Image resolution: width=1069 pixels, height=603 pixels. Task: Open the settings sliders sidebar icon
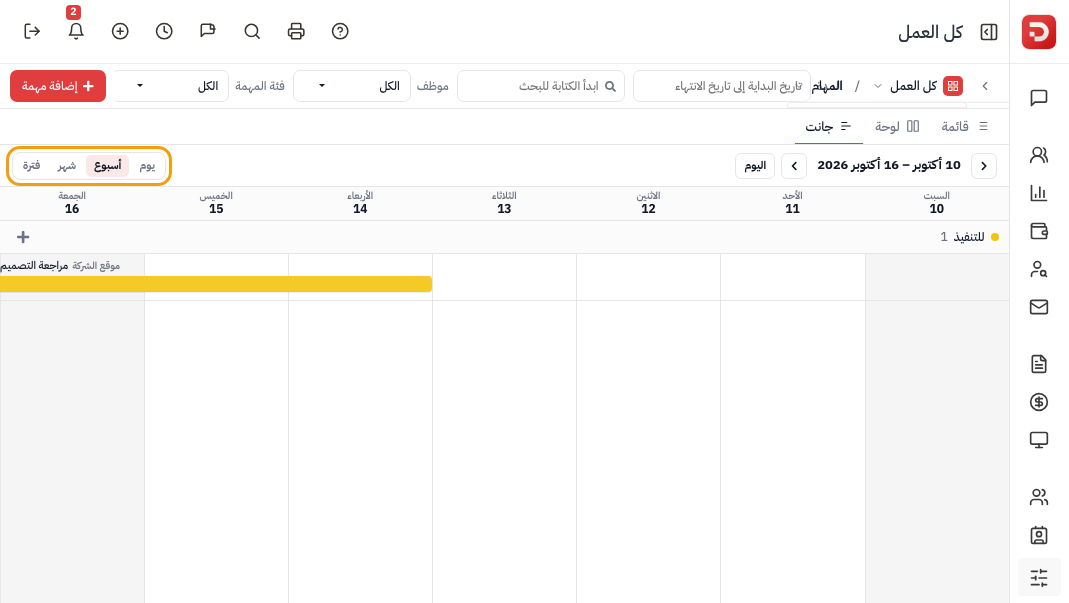click(x=1039, y=578)
